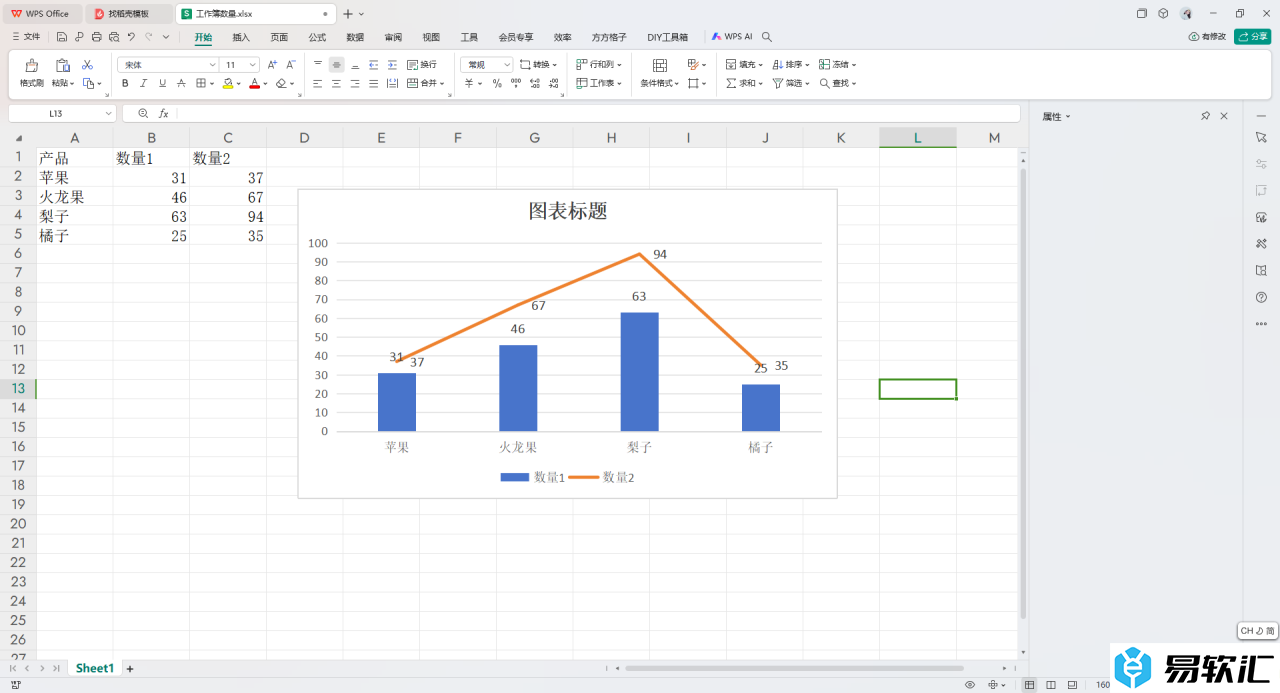Click the Find (查找) button
This screenshot has height=693, width=1280.
click(x=838, y=84)
